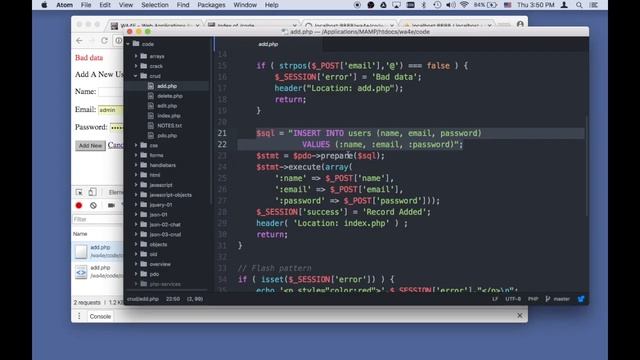
Task: Click the Email input field in browser
Action: pyautogui.click(x=111, y=110)
